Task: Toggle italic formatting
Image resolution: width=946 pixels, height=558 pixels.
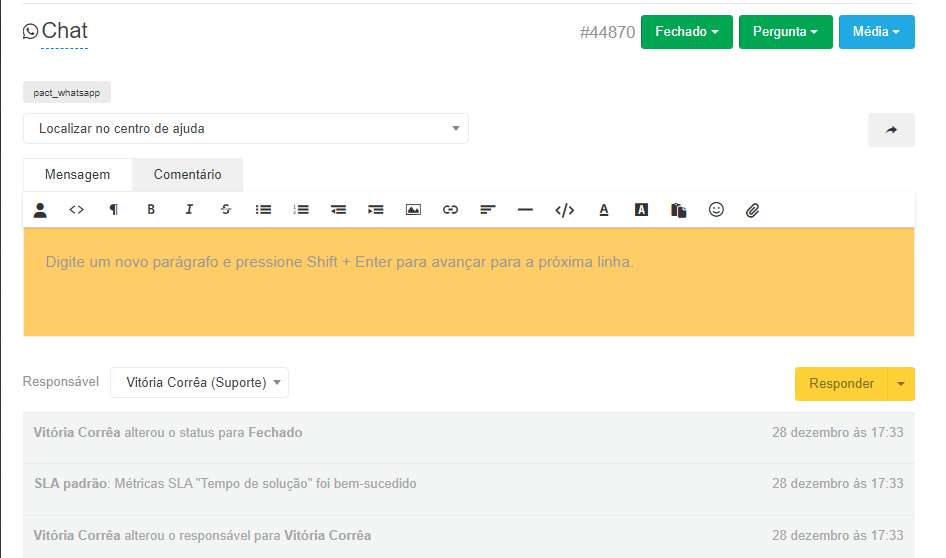Action: click(189, 209)
